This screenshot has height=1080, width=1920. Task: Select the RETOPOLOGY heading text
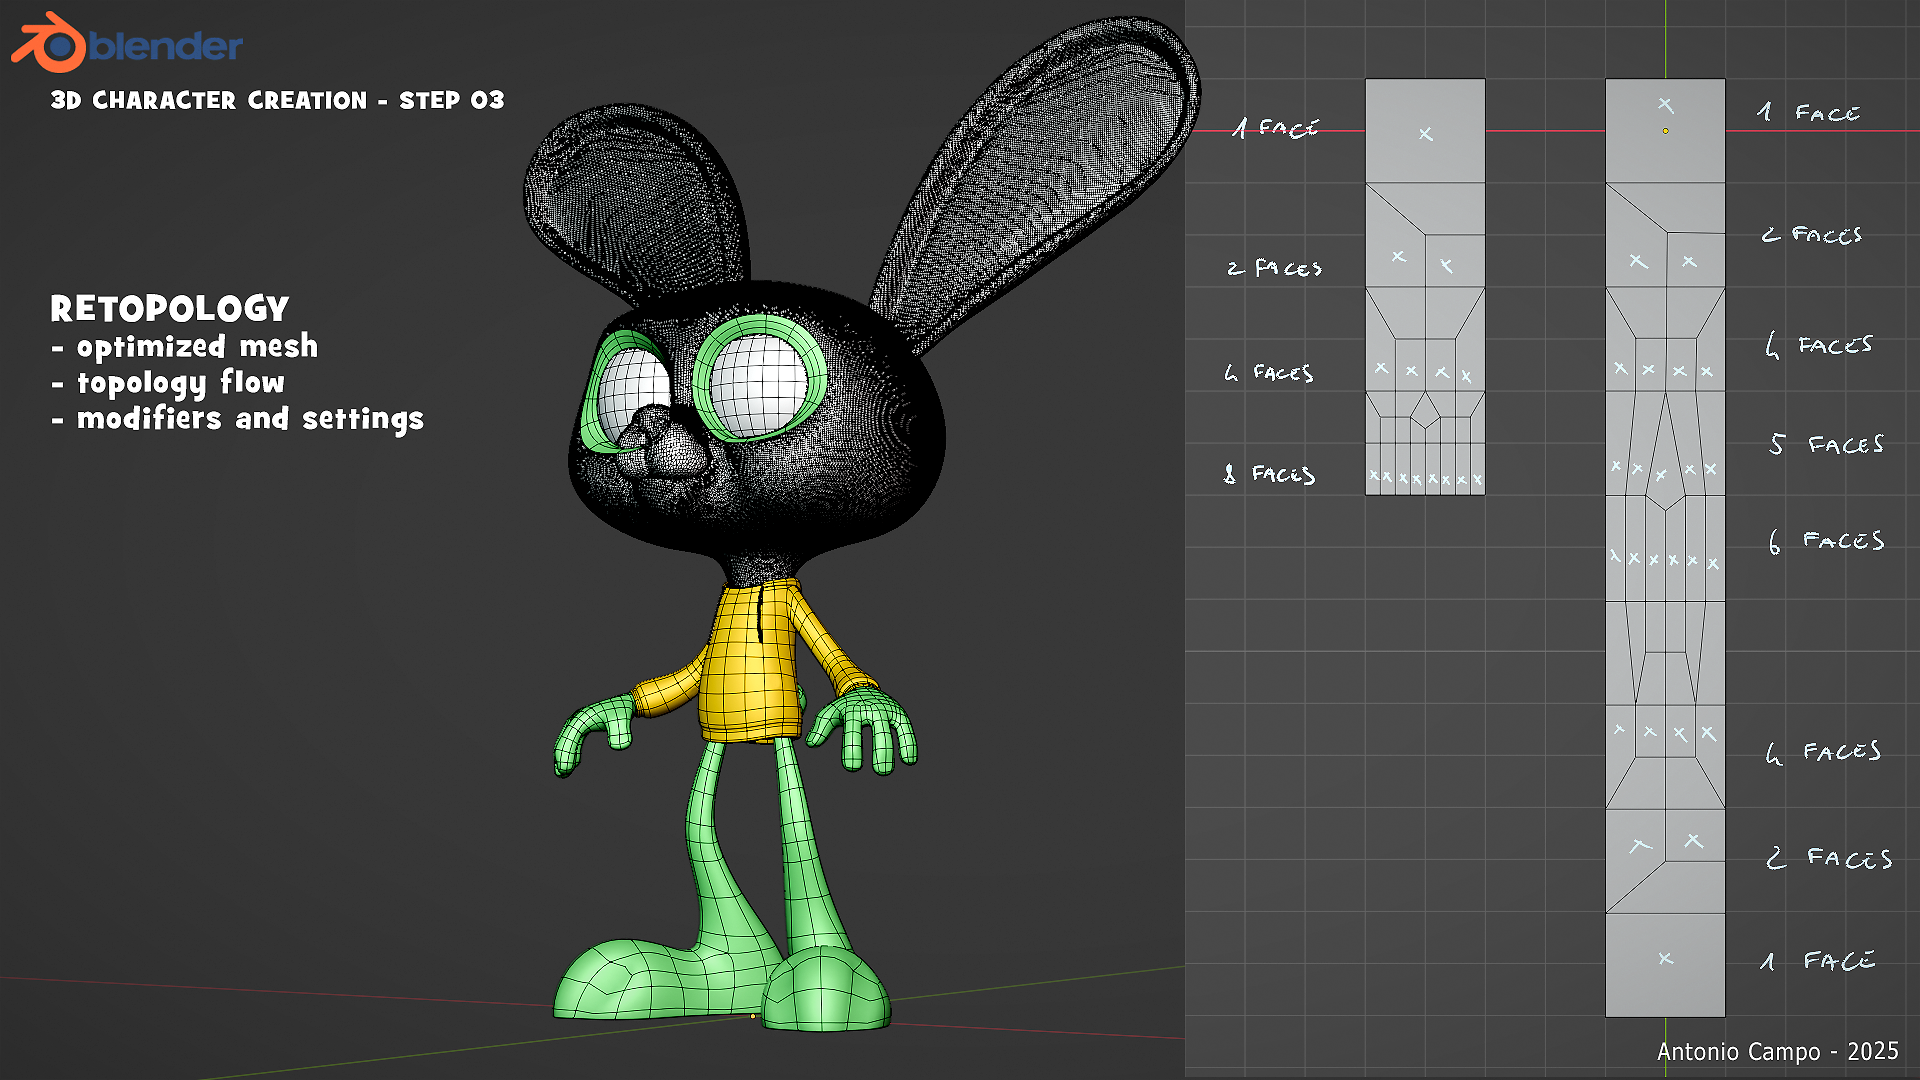(170, 309)
